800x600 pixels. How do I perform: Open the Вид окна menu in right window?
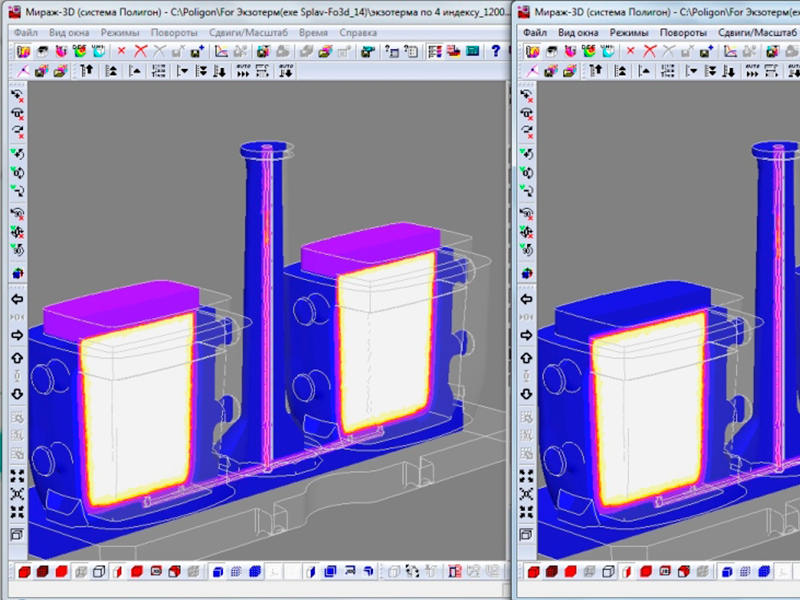pos(579,32)
